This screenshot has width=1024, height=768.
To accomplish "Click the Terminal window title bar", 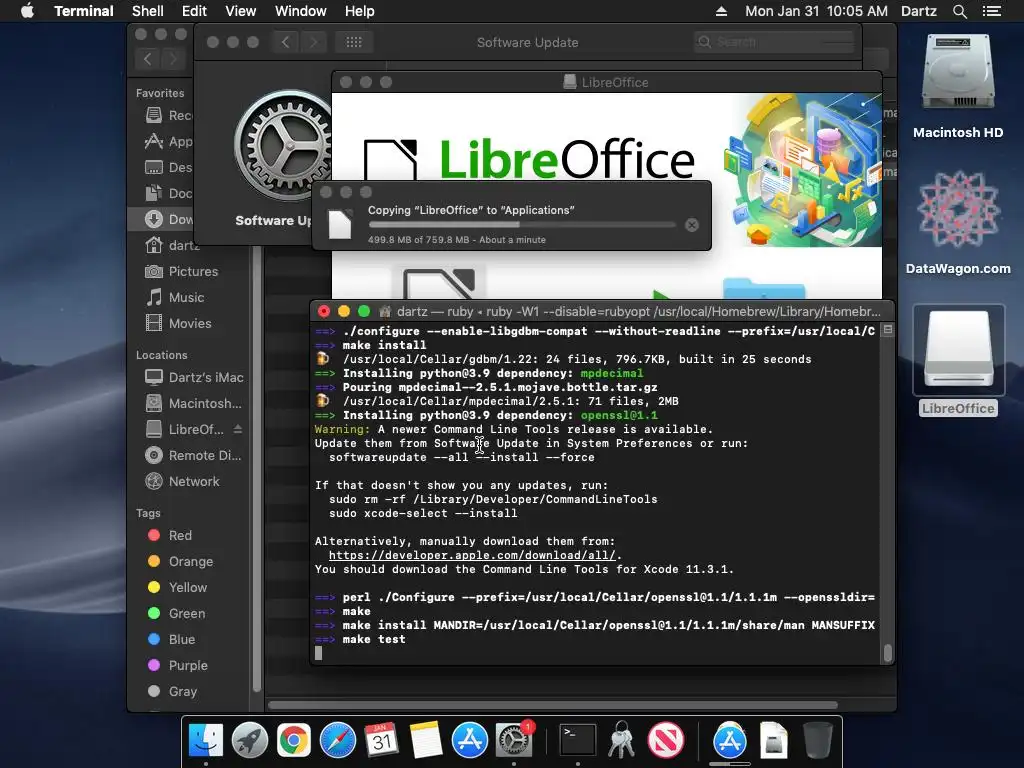I will tap(601, 312).
